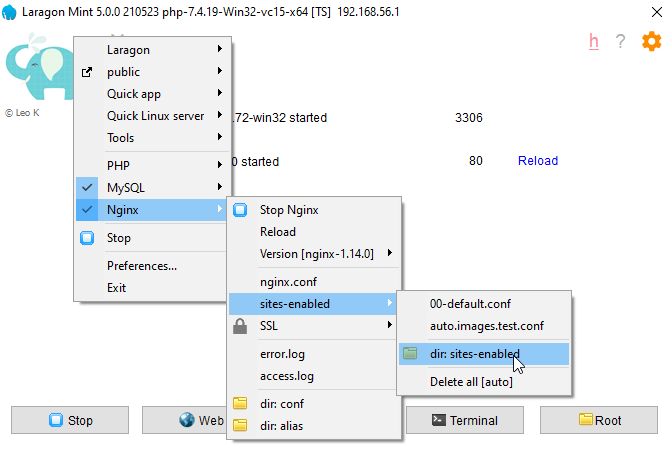Click the orange settings gear icon
Viewport: 670px width, 449px height.
click(651, 41)
